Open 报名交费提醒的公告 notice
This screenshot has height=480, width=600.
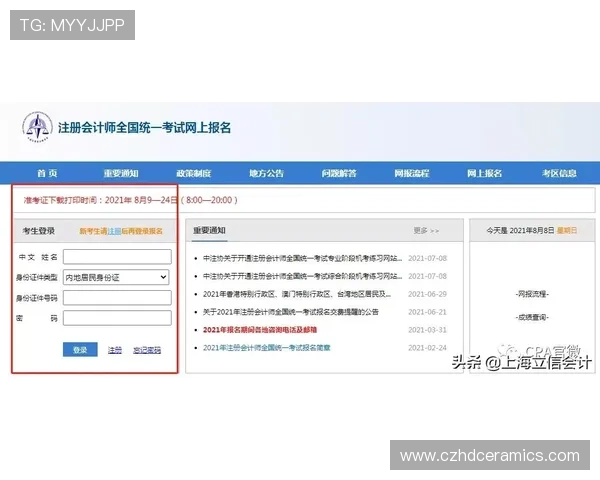[x=290, y=312]
